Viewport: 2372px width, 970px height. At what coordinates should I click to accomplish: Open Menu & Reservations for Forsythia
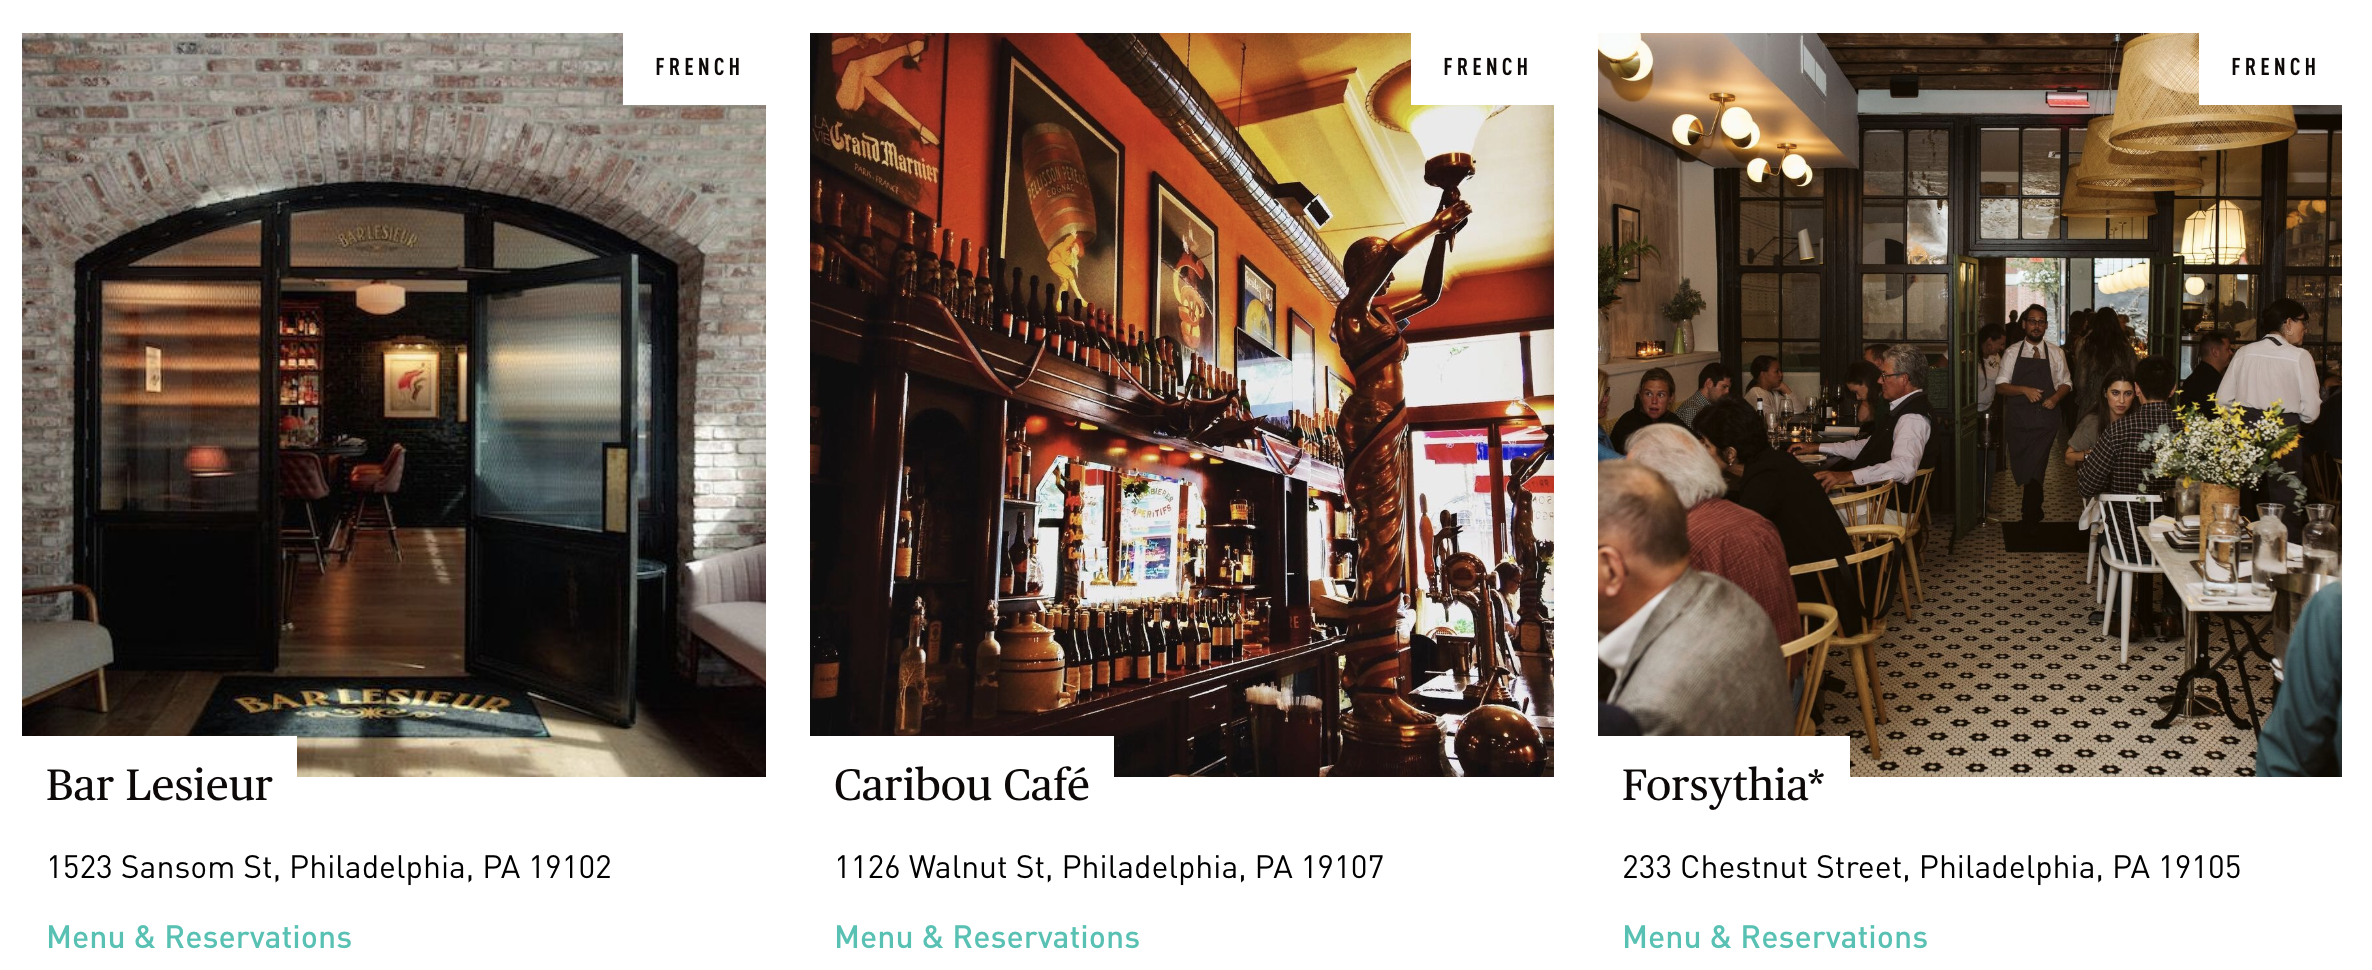1775,937
